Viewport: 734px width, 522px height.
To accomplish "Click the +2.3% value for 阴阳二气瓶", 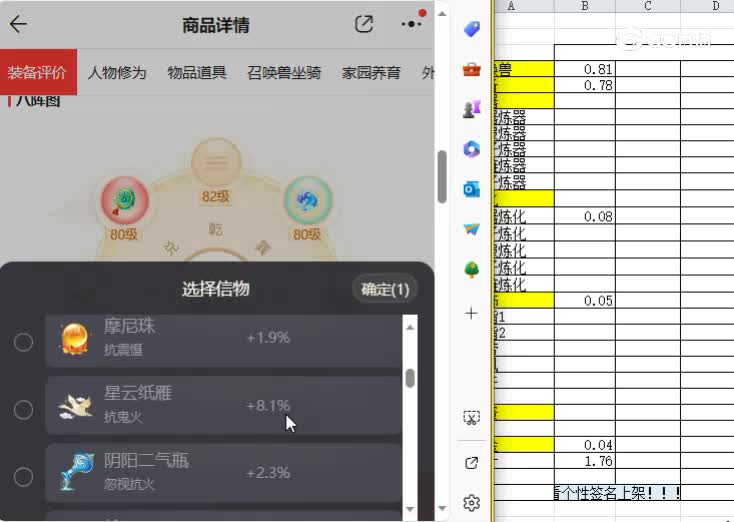I will click(x=268, y=472).
